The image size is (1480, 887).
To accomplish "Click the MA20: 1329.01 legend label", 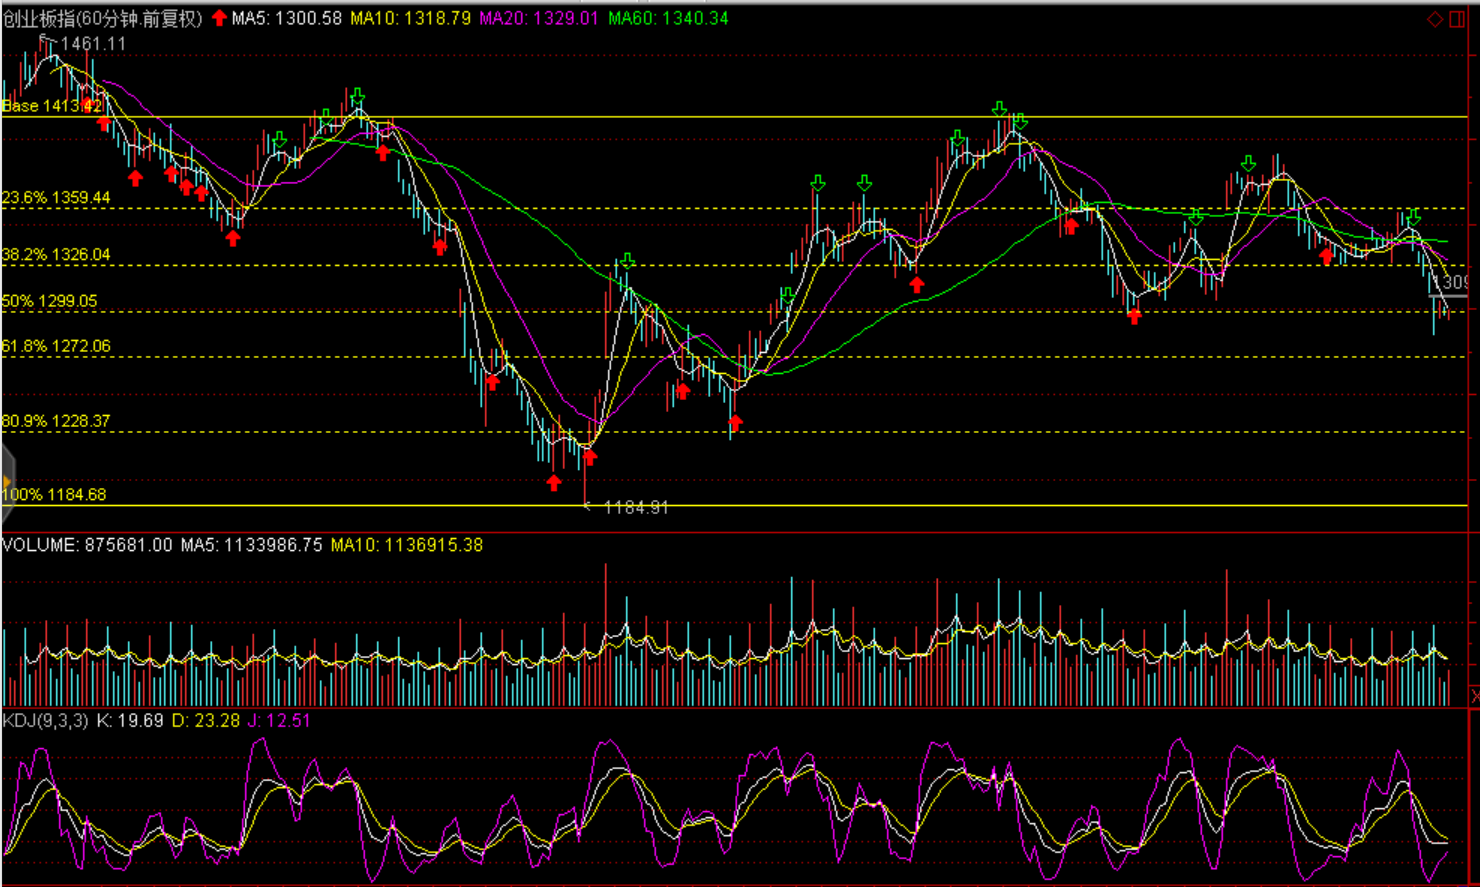I will tap(539, 18).
